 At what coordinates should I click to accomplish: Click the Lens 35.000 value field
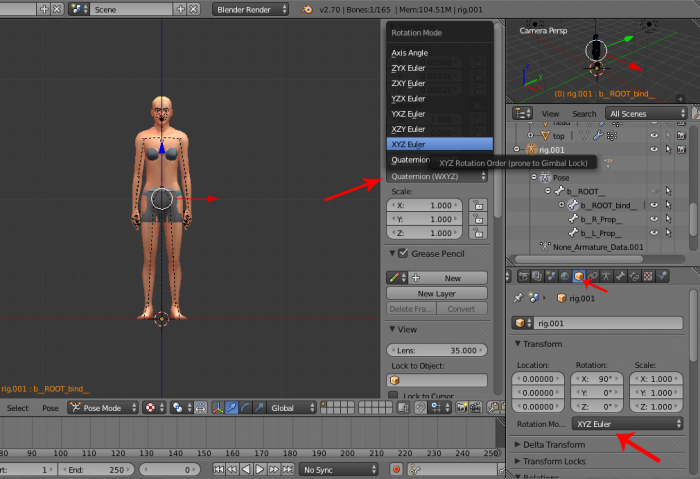point(437,350)
